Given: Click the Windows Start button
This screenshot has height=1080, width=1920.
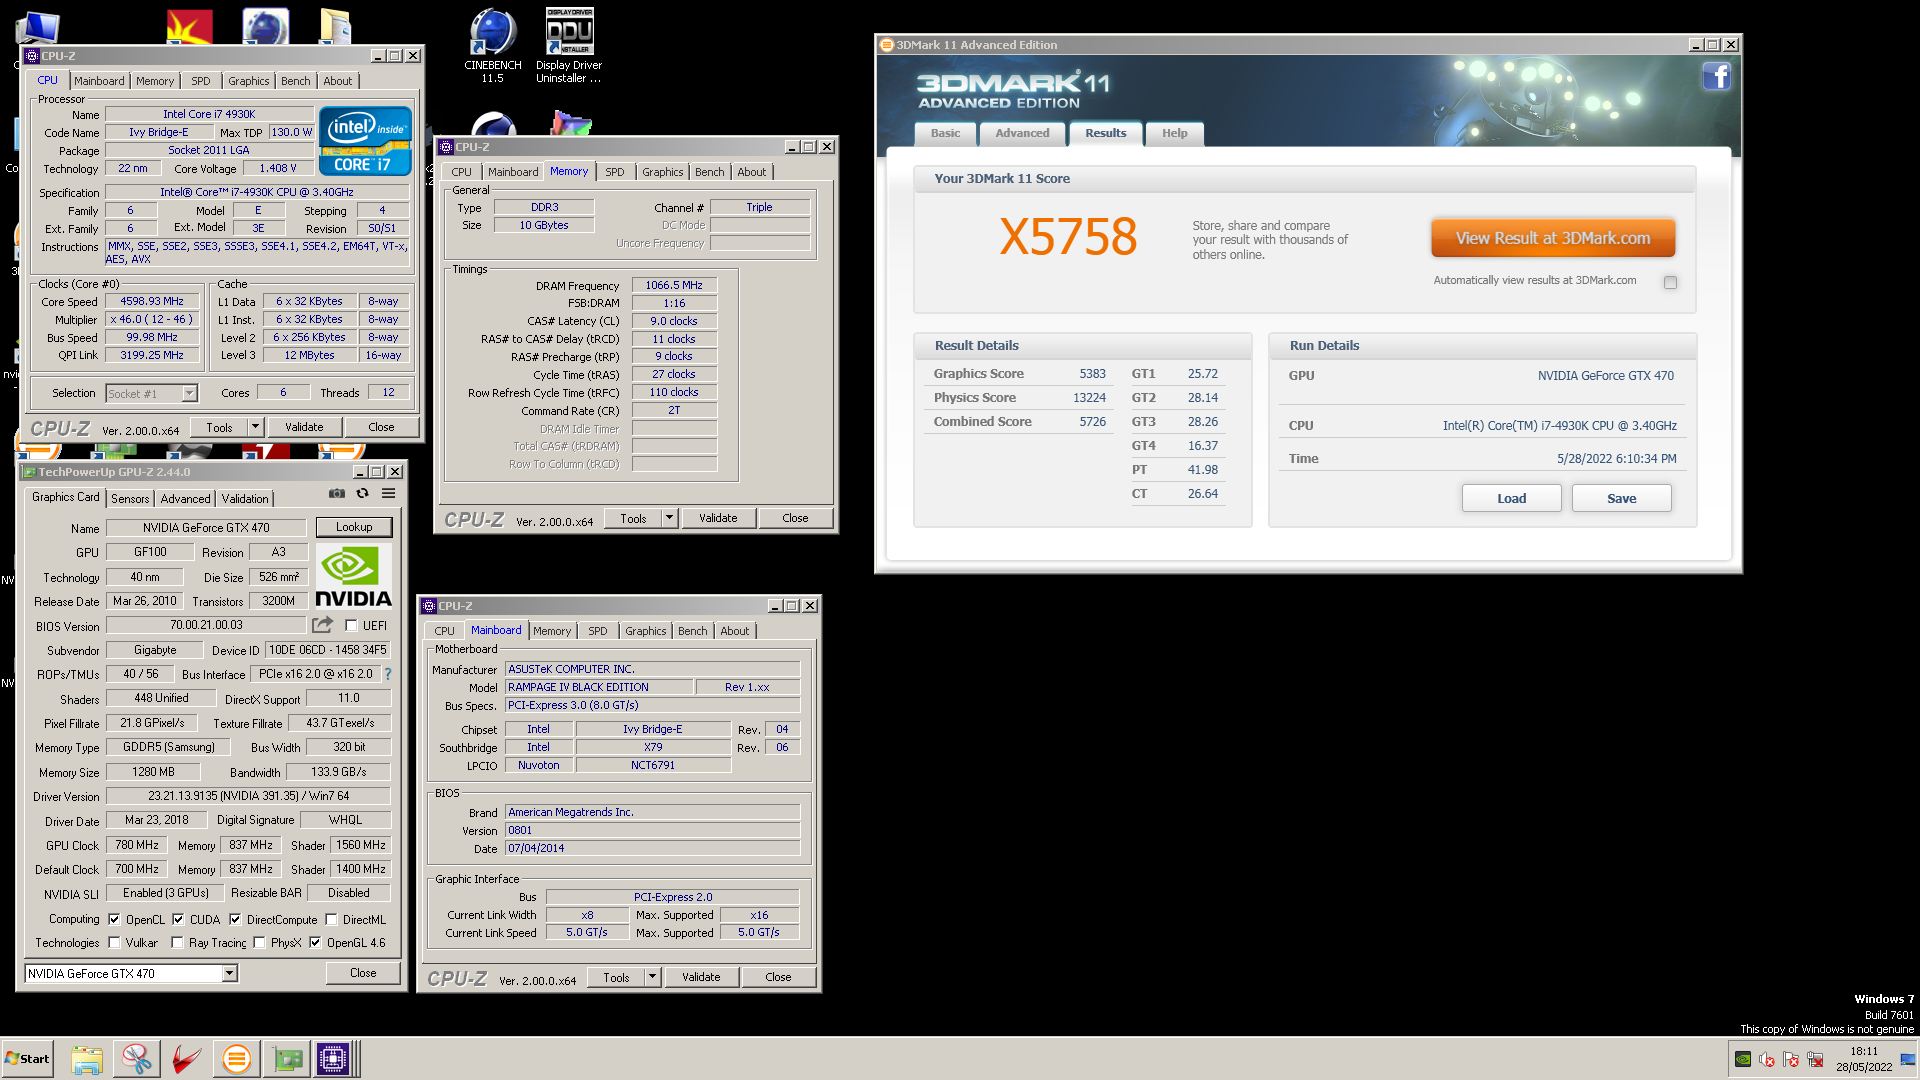Looking at the screenshot, I should pos(27,1059).
